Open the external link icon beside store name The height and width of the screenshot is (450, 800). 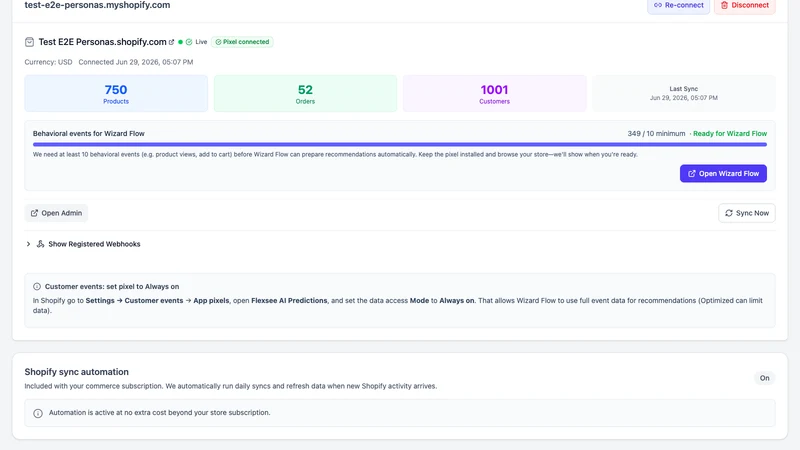click(x=171, y=42)
